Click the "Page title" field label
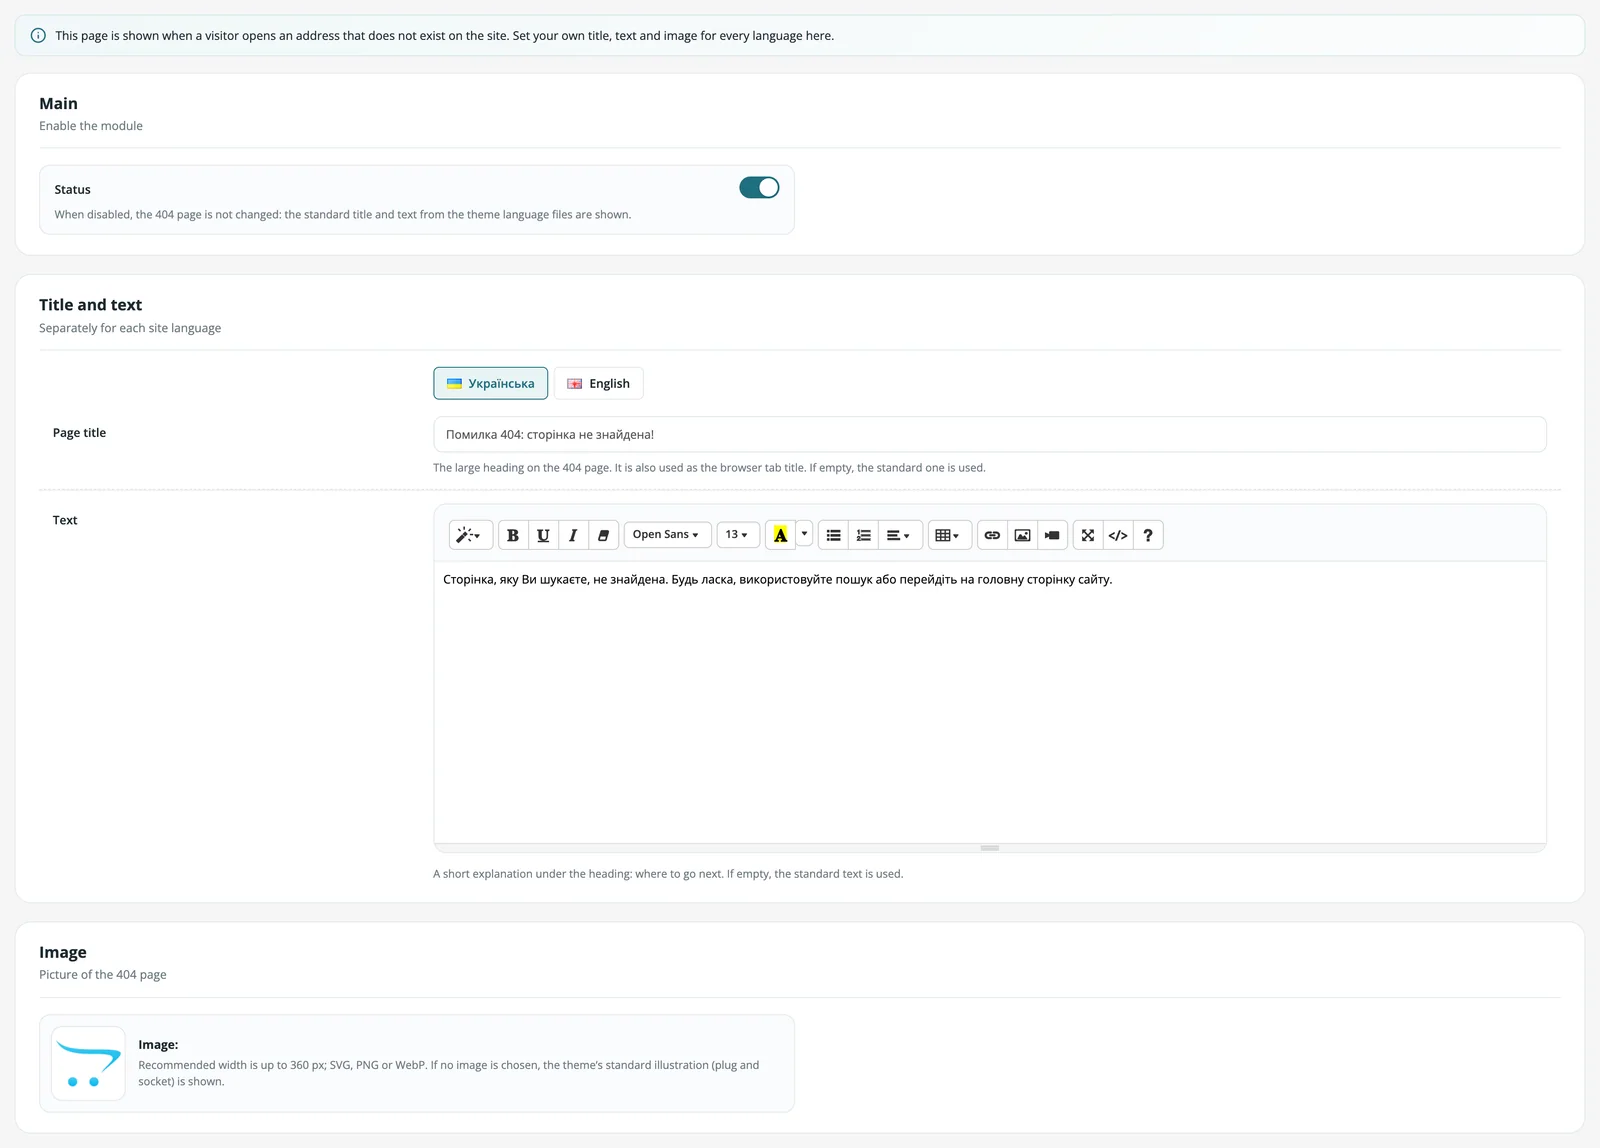 coord(79,433)
